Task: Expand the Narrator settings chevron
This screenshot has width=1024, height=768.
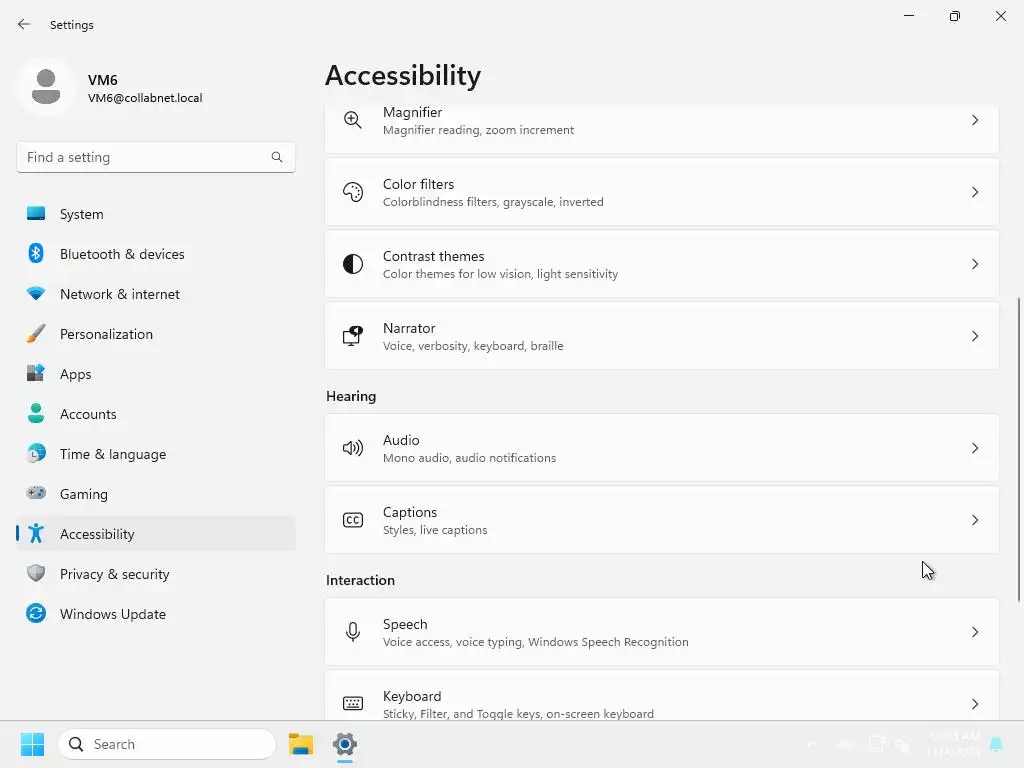Action: click(x=975, y=336)
